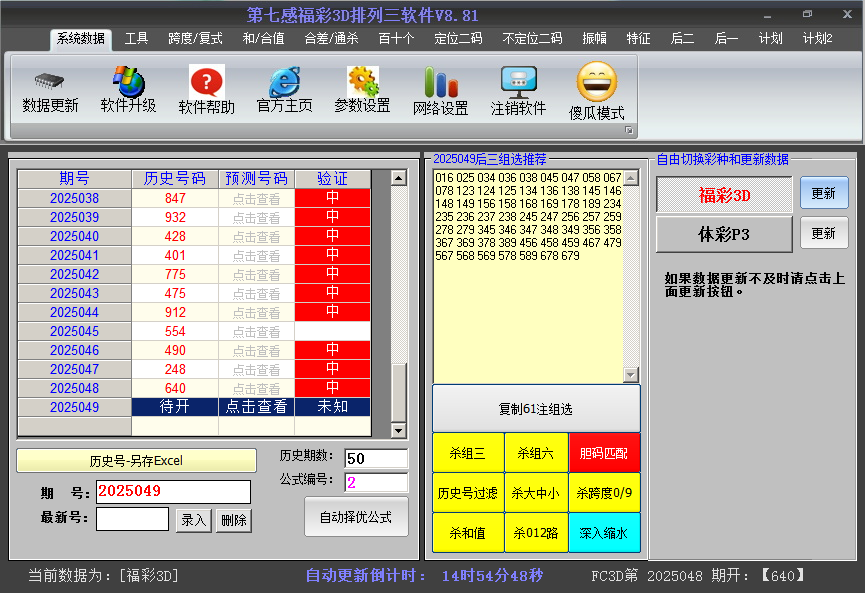This screenshot has height=593, width=865.
Task: Open the 跨度/复式 tab
Action: pos(195,39)
